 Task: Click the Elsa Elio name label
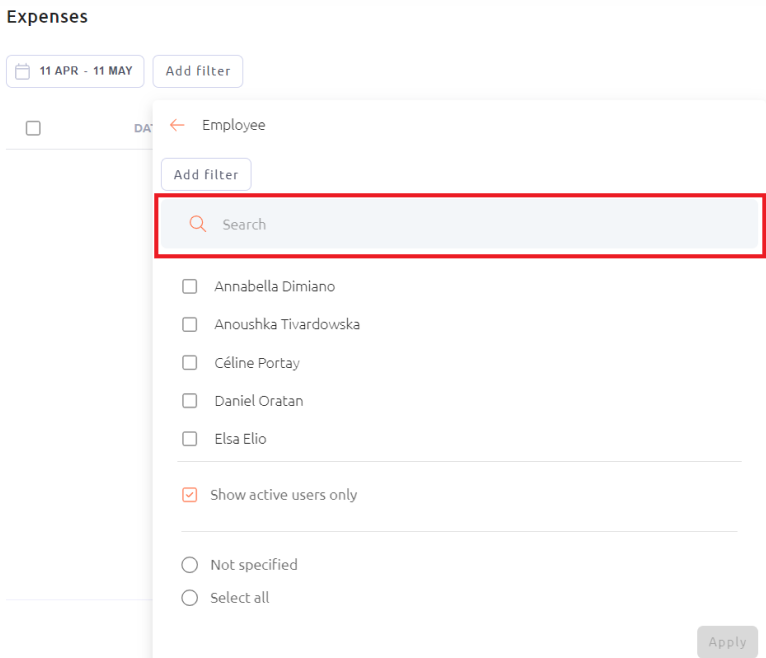[x=240, y=439]
